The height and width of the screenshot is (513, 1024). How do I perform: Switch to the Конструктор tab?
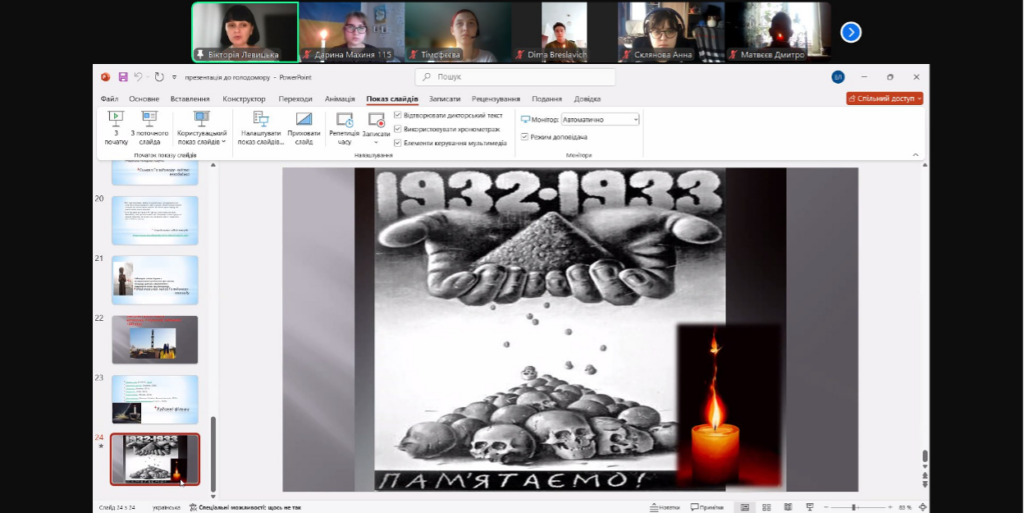244,99
